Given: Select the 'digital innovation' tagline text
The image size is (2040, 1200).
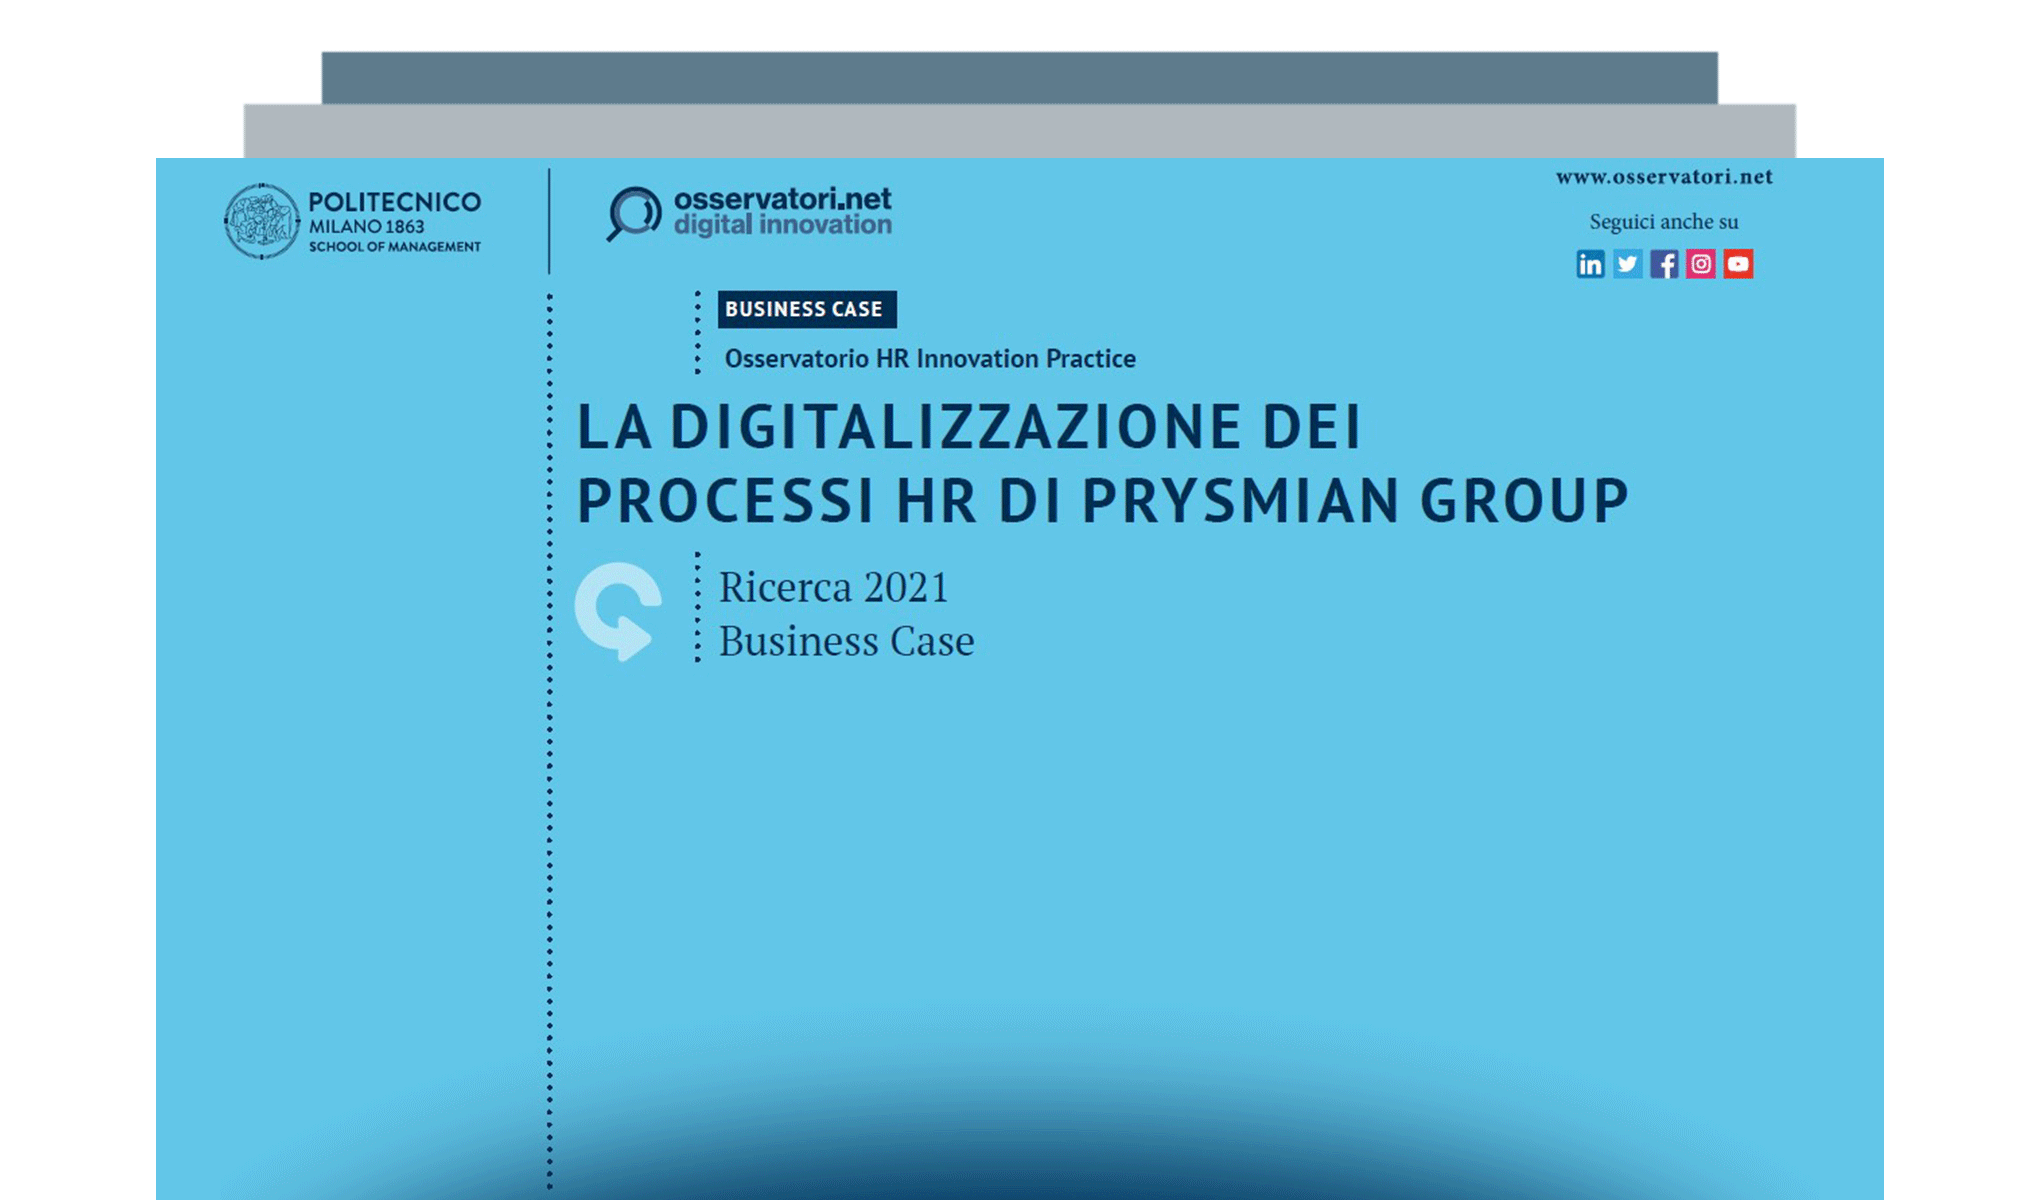Looking at the screenshot, I should tap(782, 225).
